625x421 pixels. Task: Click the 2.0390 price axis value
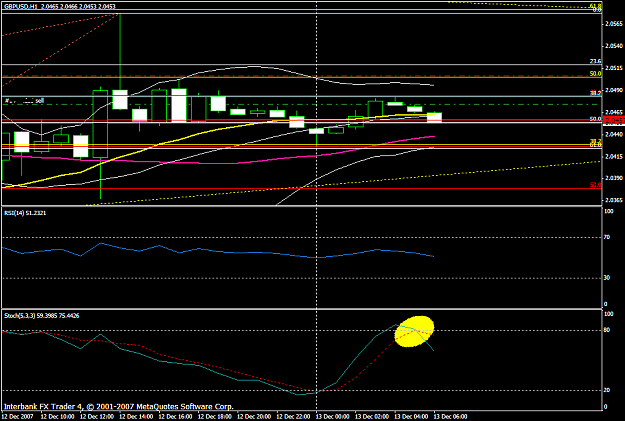(x=613, y=178)
